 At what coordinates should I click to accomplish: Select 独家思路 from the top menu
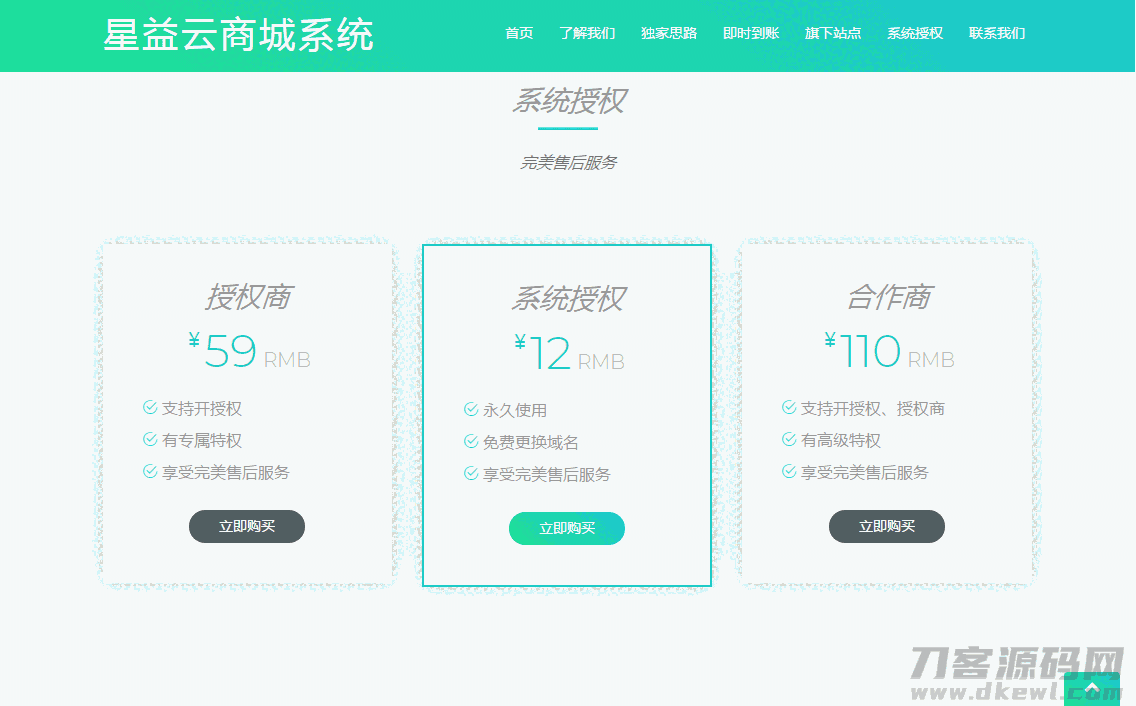(669, 33)
